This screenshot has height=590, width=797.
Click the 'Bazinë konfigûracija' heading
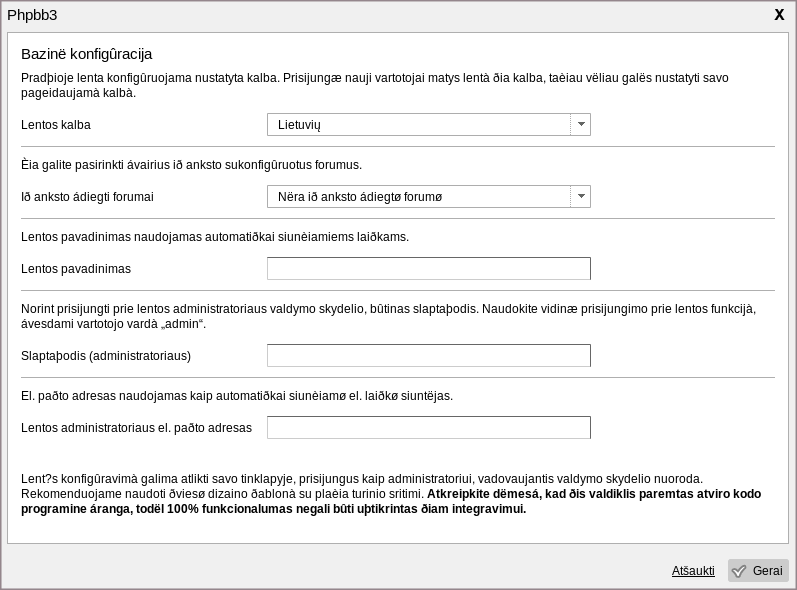(86, 54)
